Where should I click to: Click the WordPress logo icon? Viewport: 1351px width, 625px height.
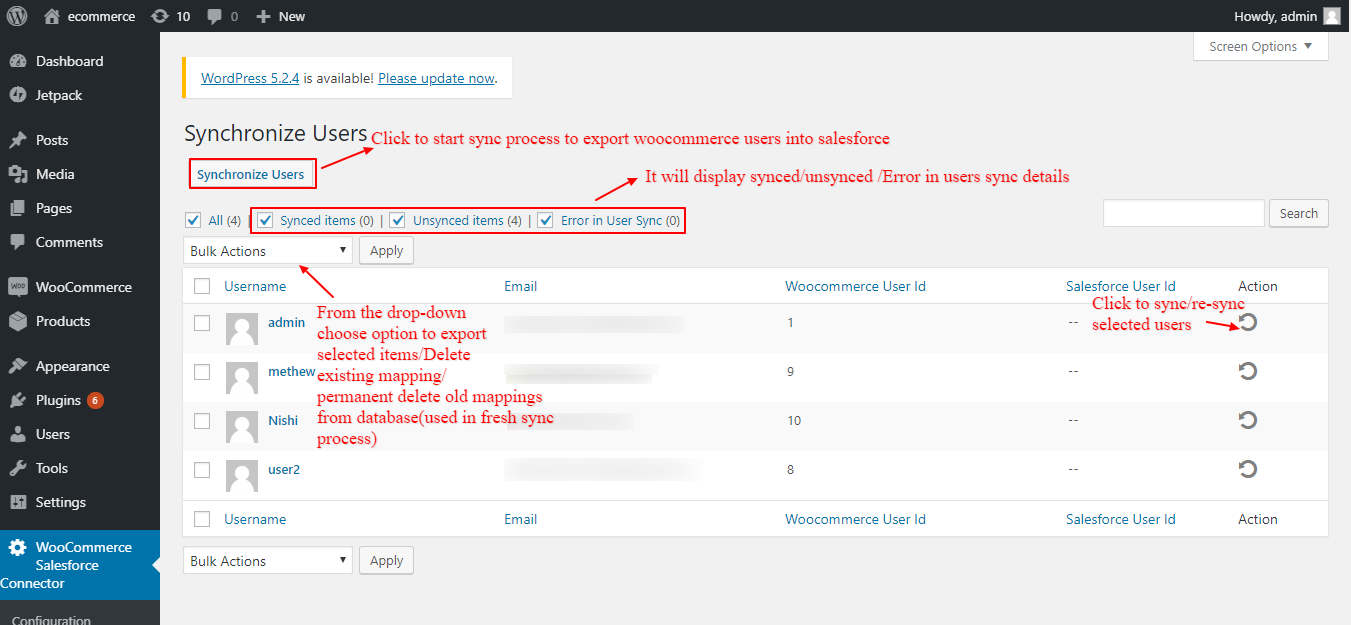(x=17, y=16)
